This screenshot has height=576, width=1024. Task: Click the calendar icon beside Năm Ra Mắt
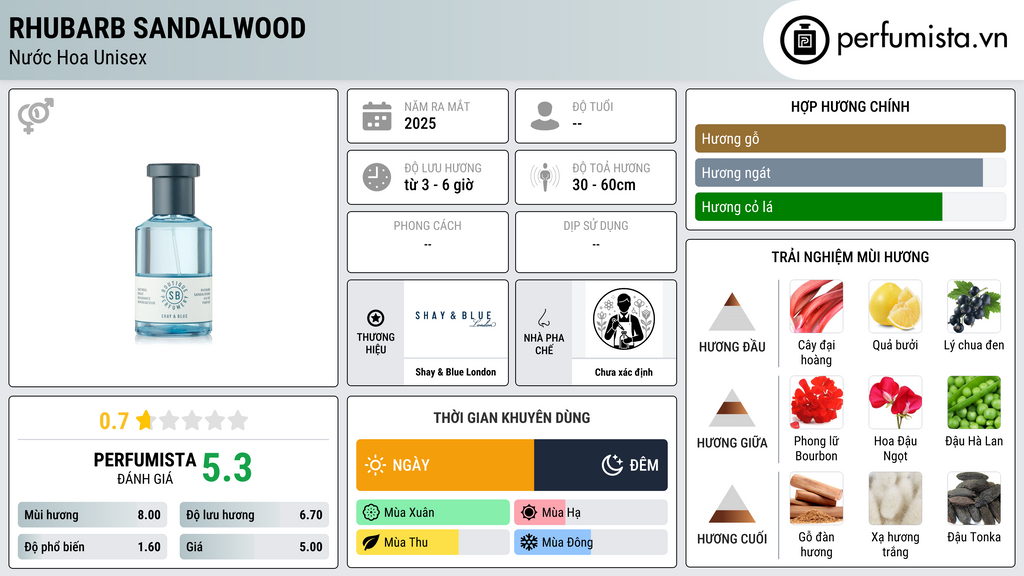click(377, 116)
